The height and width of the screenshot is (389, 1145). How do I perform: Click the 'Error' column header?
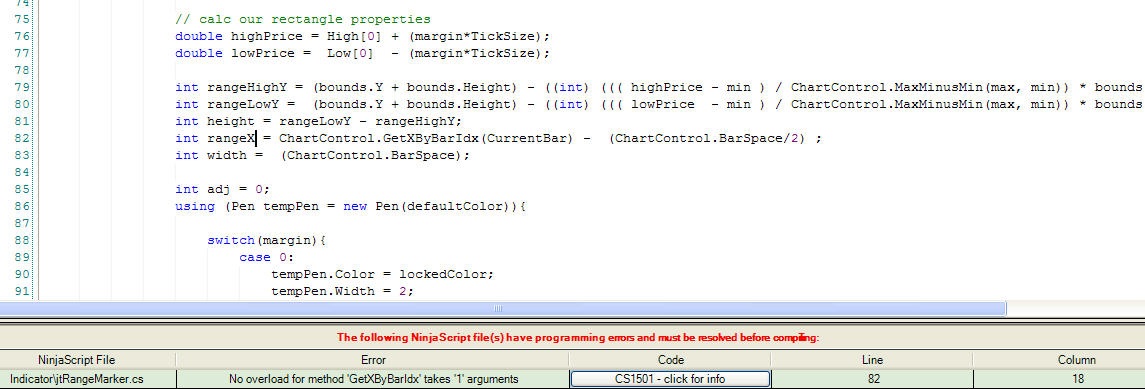pos(373,360)
